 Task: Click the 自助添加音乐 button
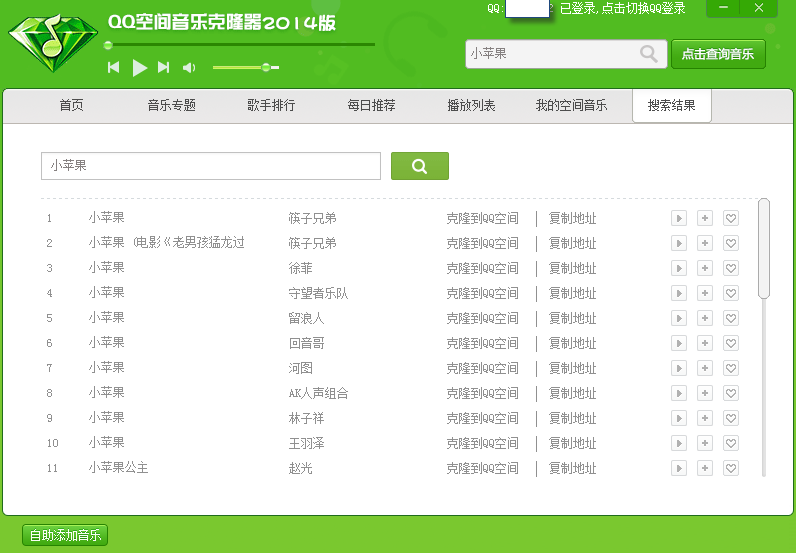coord(65,535)
